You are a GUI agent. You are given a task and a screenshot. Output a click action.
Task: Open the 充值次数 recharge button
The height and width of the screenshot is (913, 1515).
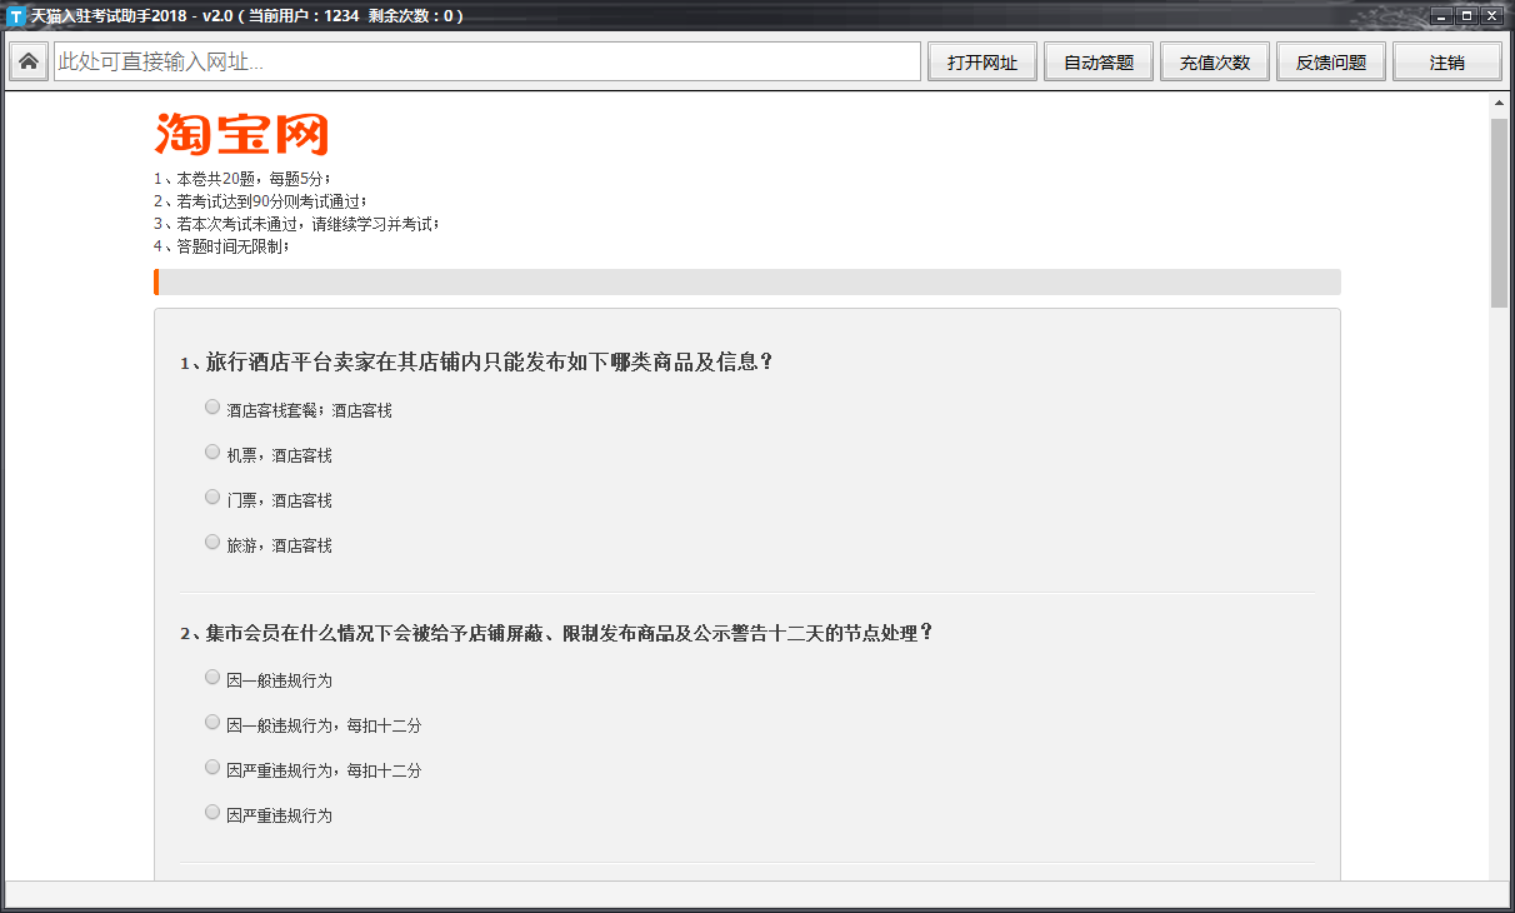pyautogui.click(x=1214, y=62)
